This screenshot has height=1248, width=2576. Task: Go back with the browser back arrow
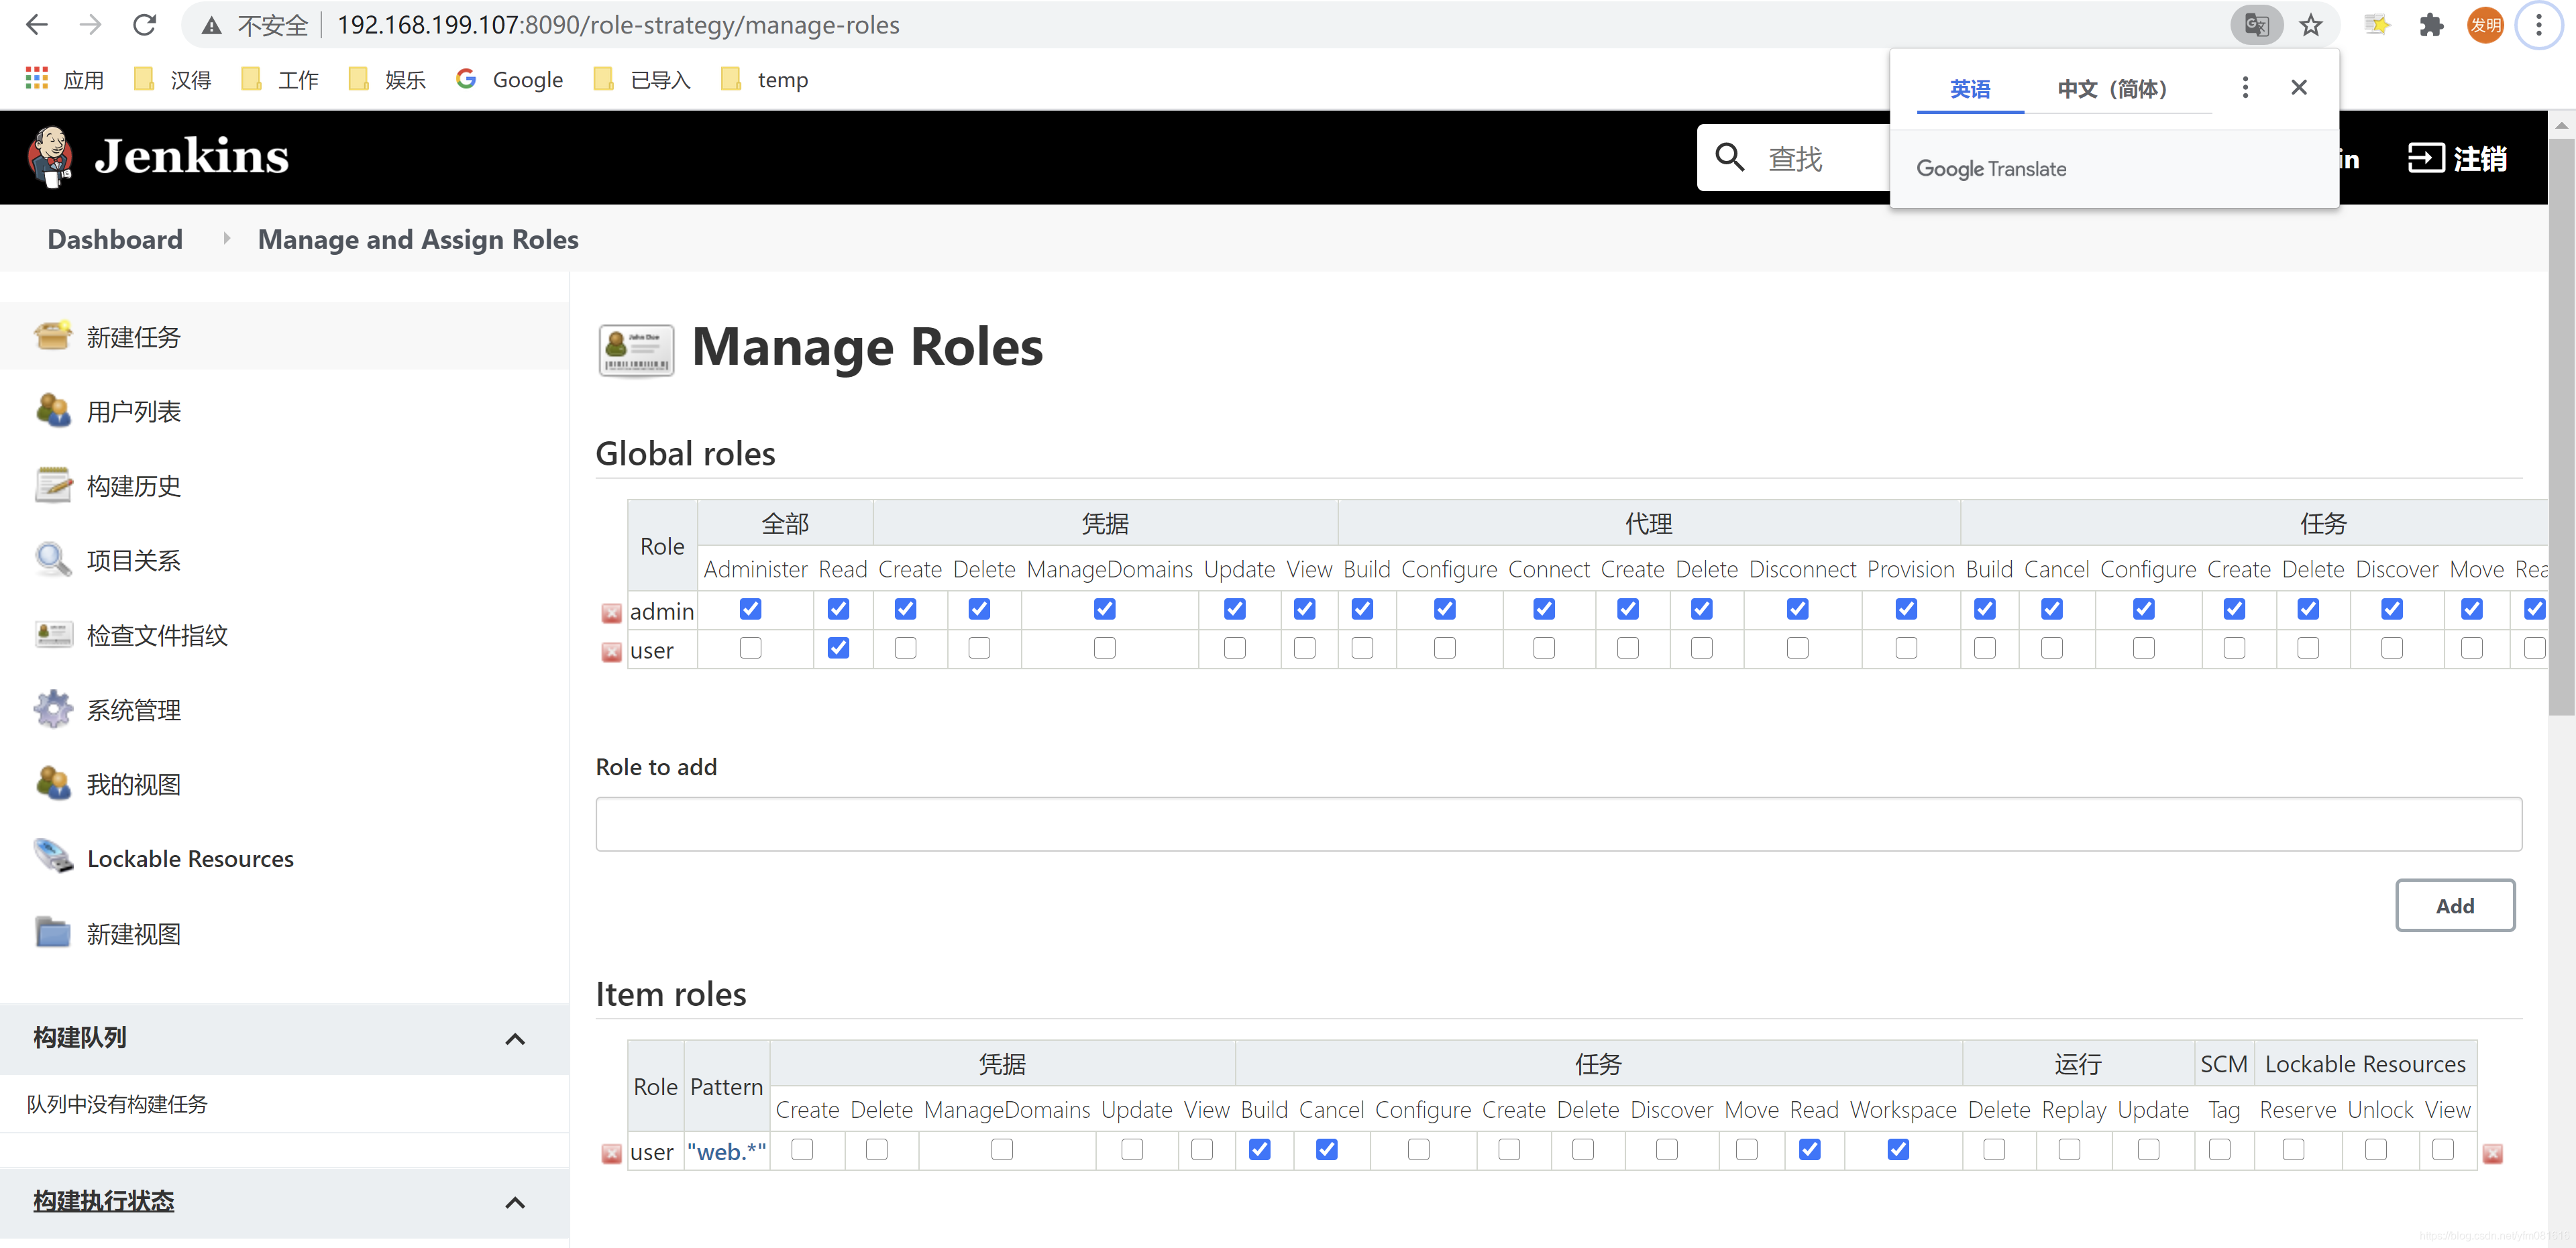(36, 24)
